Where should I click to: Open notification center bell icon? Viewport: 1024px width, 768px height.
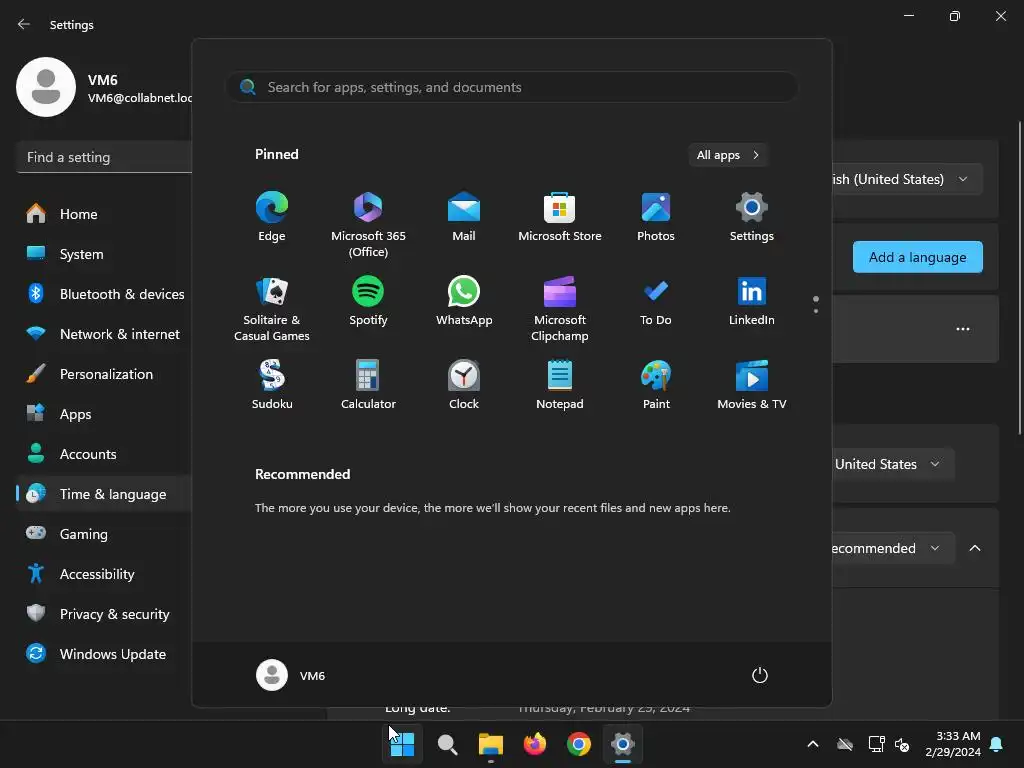pos(997,744)
